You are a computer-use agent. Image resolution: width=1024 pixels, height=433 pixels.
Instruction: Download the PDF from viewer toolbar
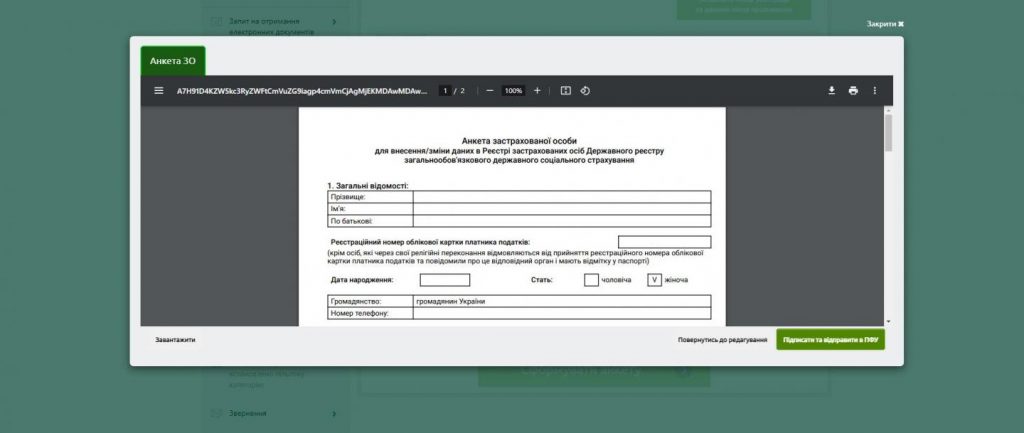coord(831,91)
